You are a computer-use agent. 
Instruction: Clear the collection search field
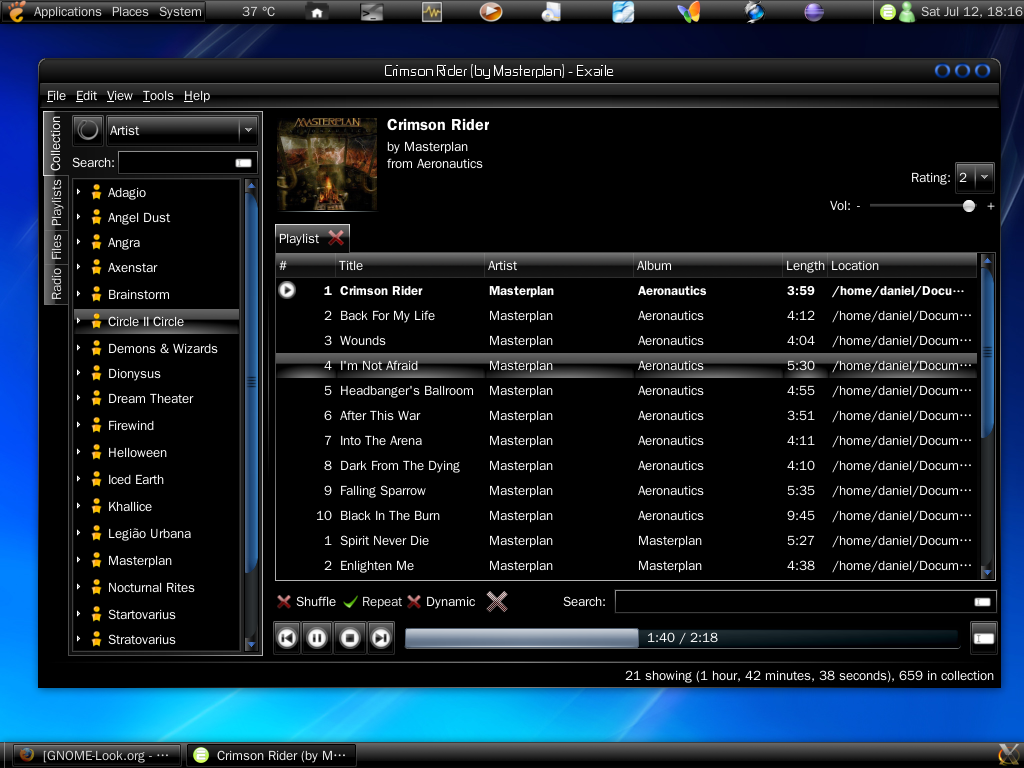tap(244, 163)
